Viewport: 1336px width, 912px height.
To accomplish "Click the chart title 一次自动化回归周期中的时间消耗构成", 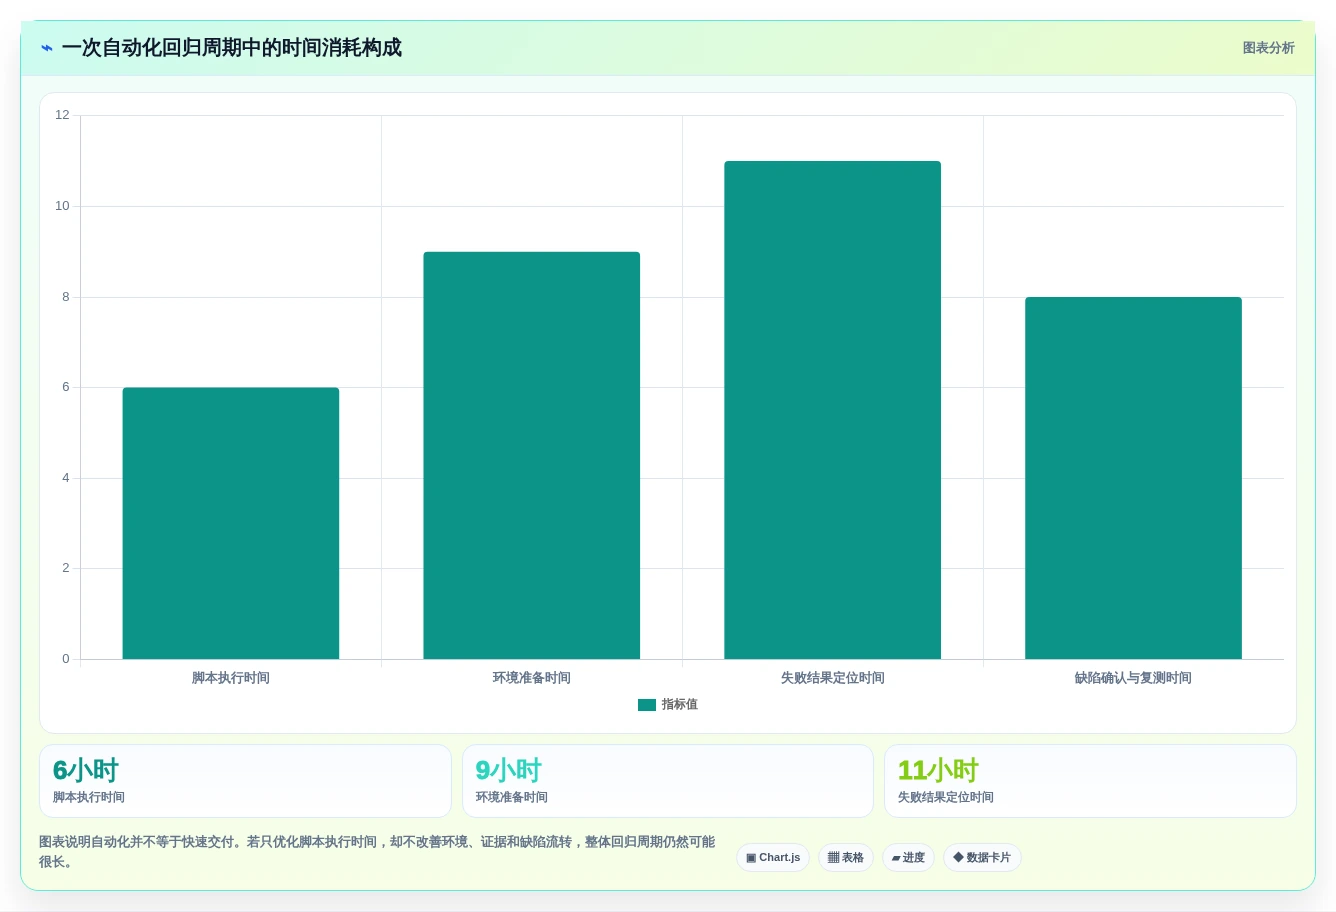I will click(231, 48).
